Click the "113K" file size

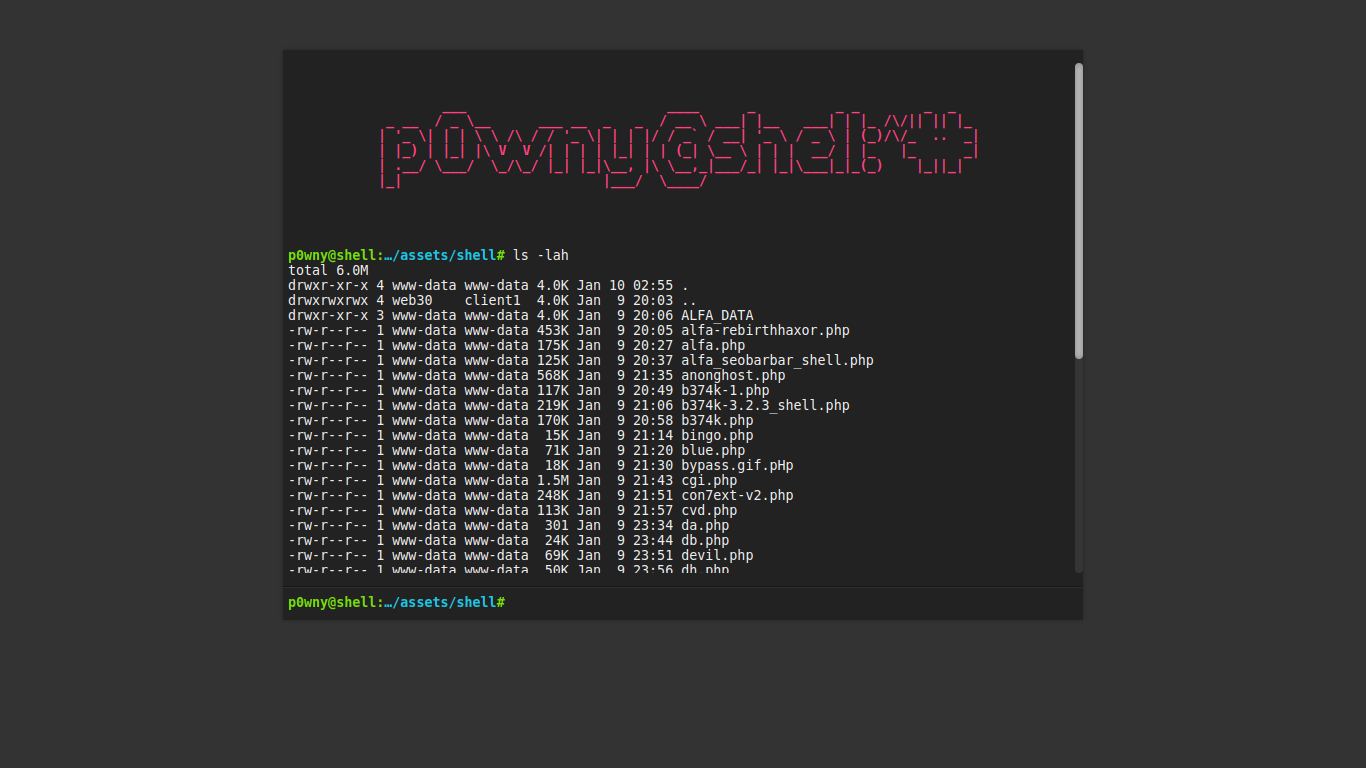point(553,510)
